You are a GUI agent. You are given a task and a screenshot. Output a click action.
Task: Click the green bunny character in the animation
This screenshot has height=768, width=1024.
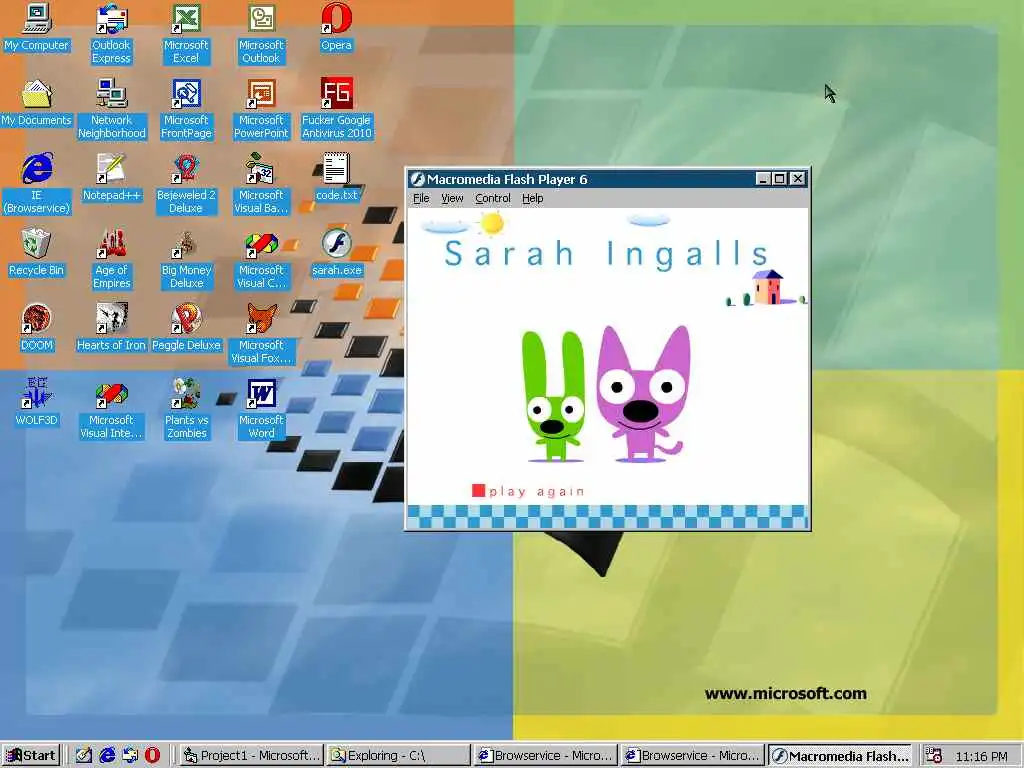[x=554, y=396]
